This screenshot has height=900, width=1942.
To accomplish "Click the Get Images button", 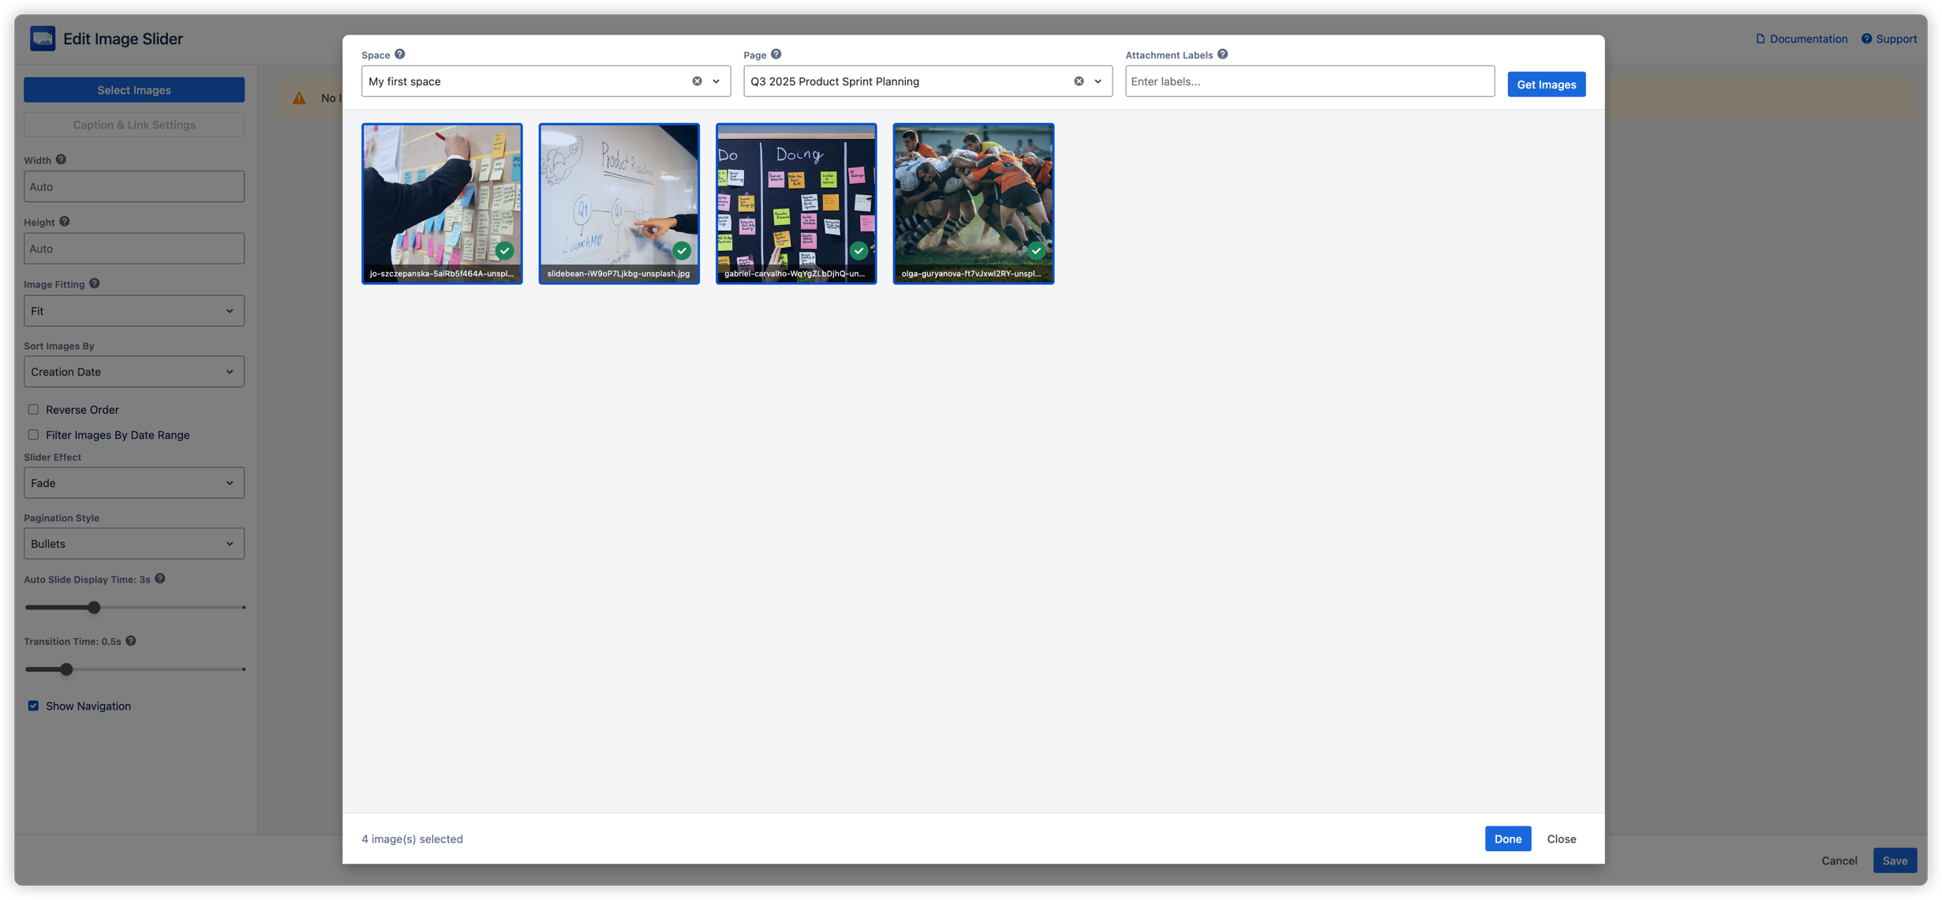I will [x=1546, y=83].
